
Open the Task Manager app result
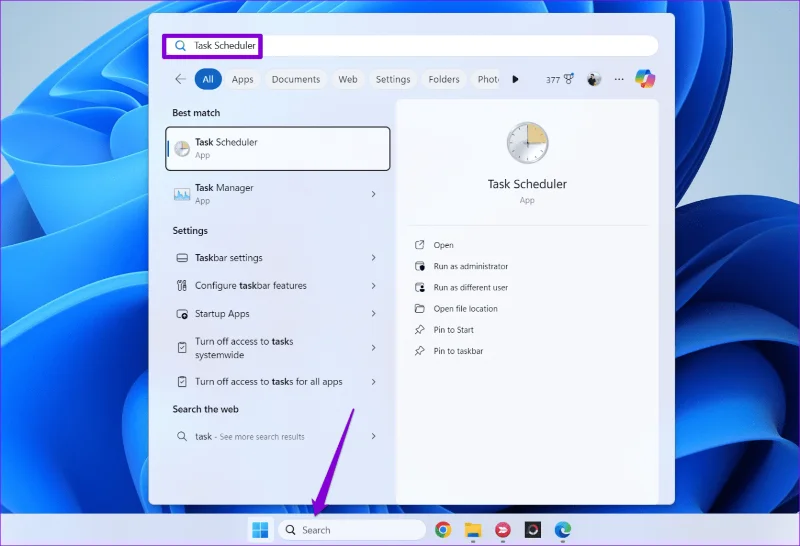(278, 194)
